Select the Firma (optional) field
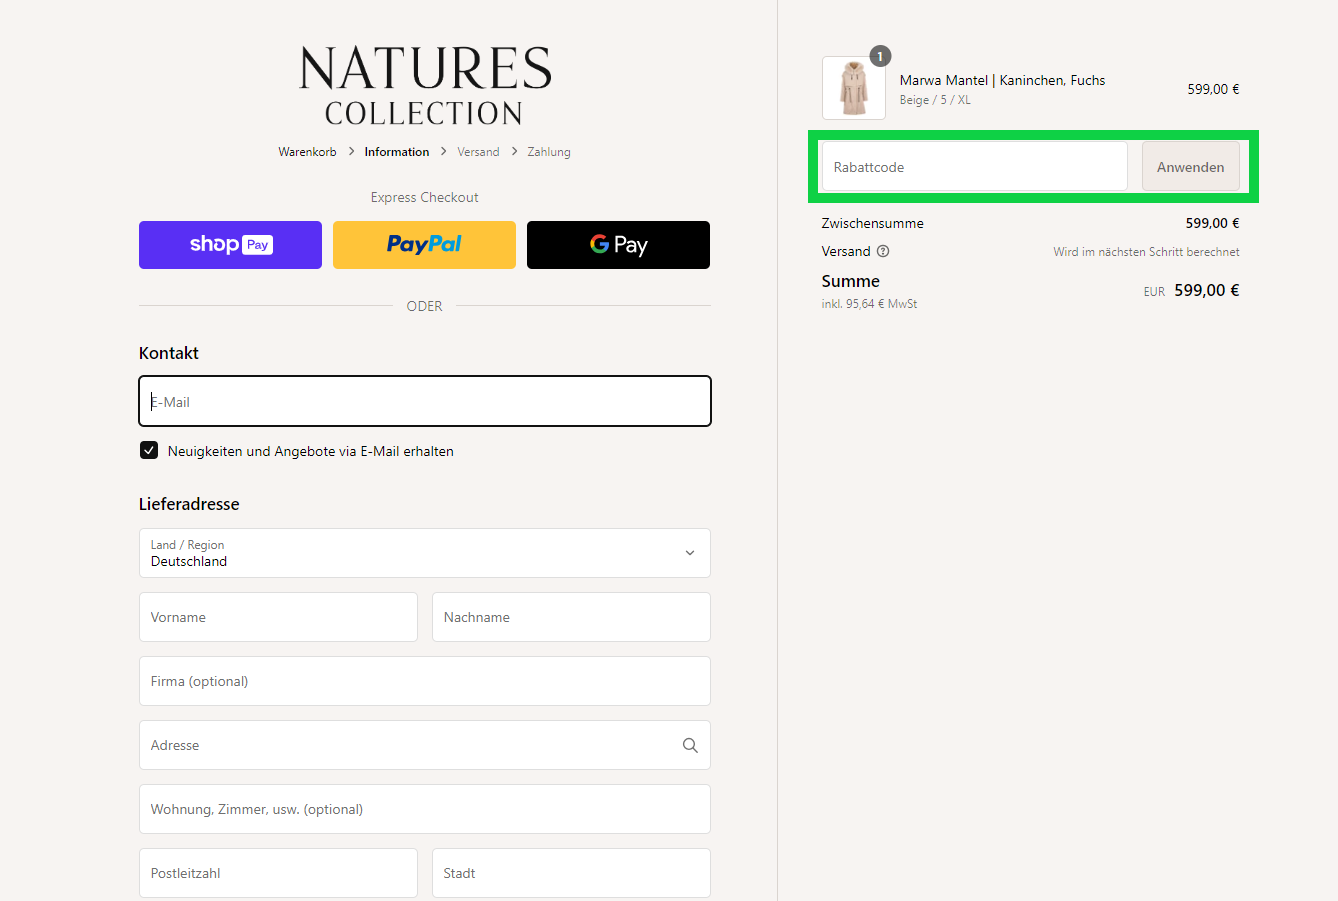Image resolution: width=1338 pixels, height=901 pixels. [x=425, y=681]
